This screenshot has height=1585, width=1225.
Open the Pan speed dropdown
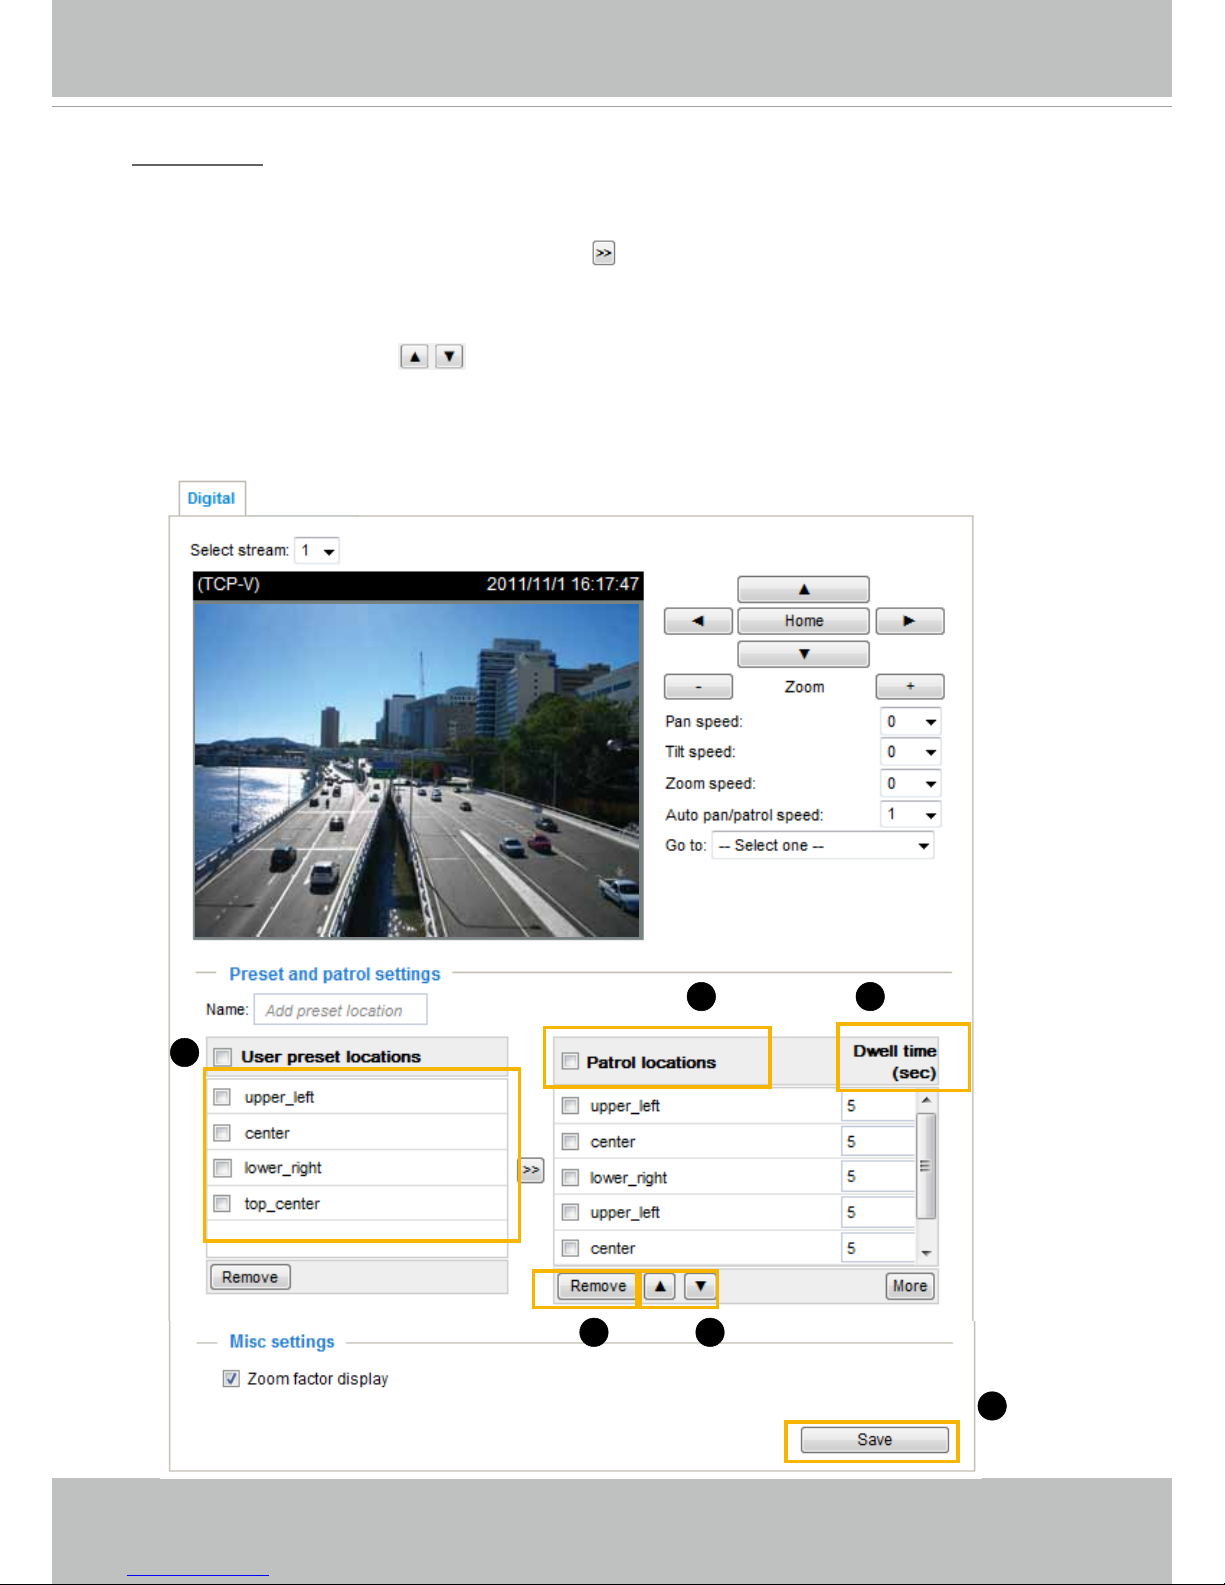910,722
